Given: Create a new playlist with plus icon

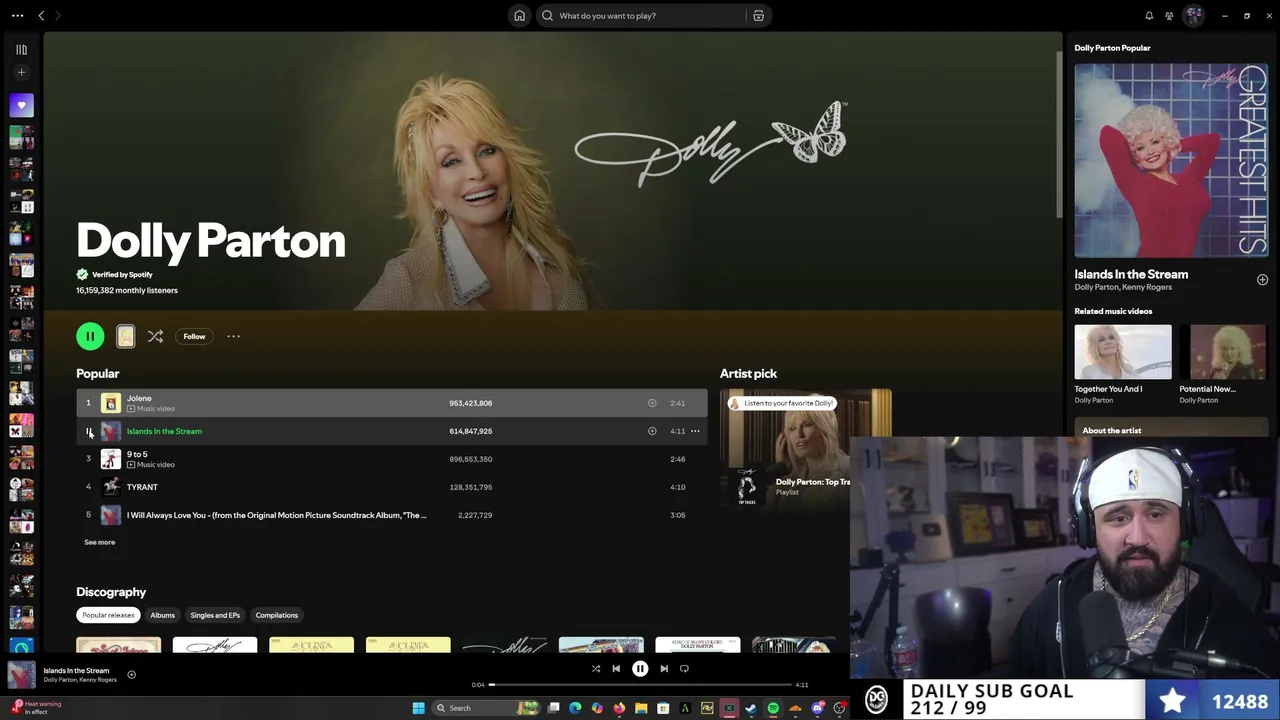Looking at the screenshot, I should [x=21, y=72].
